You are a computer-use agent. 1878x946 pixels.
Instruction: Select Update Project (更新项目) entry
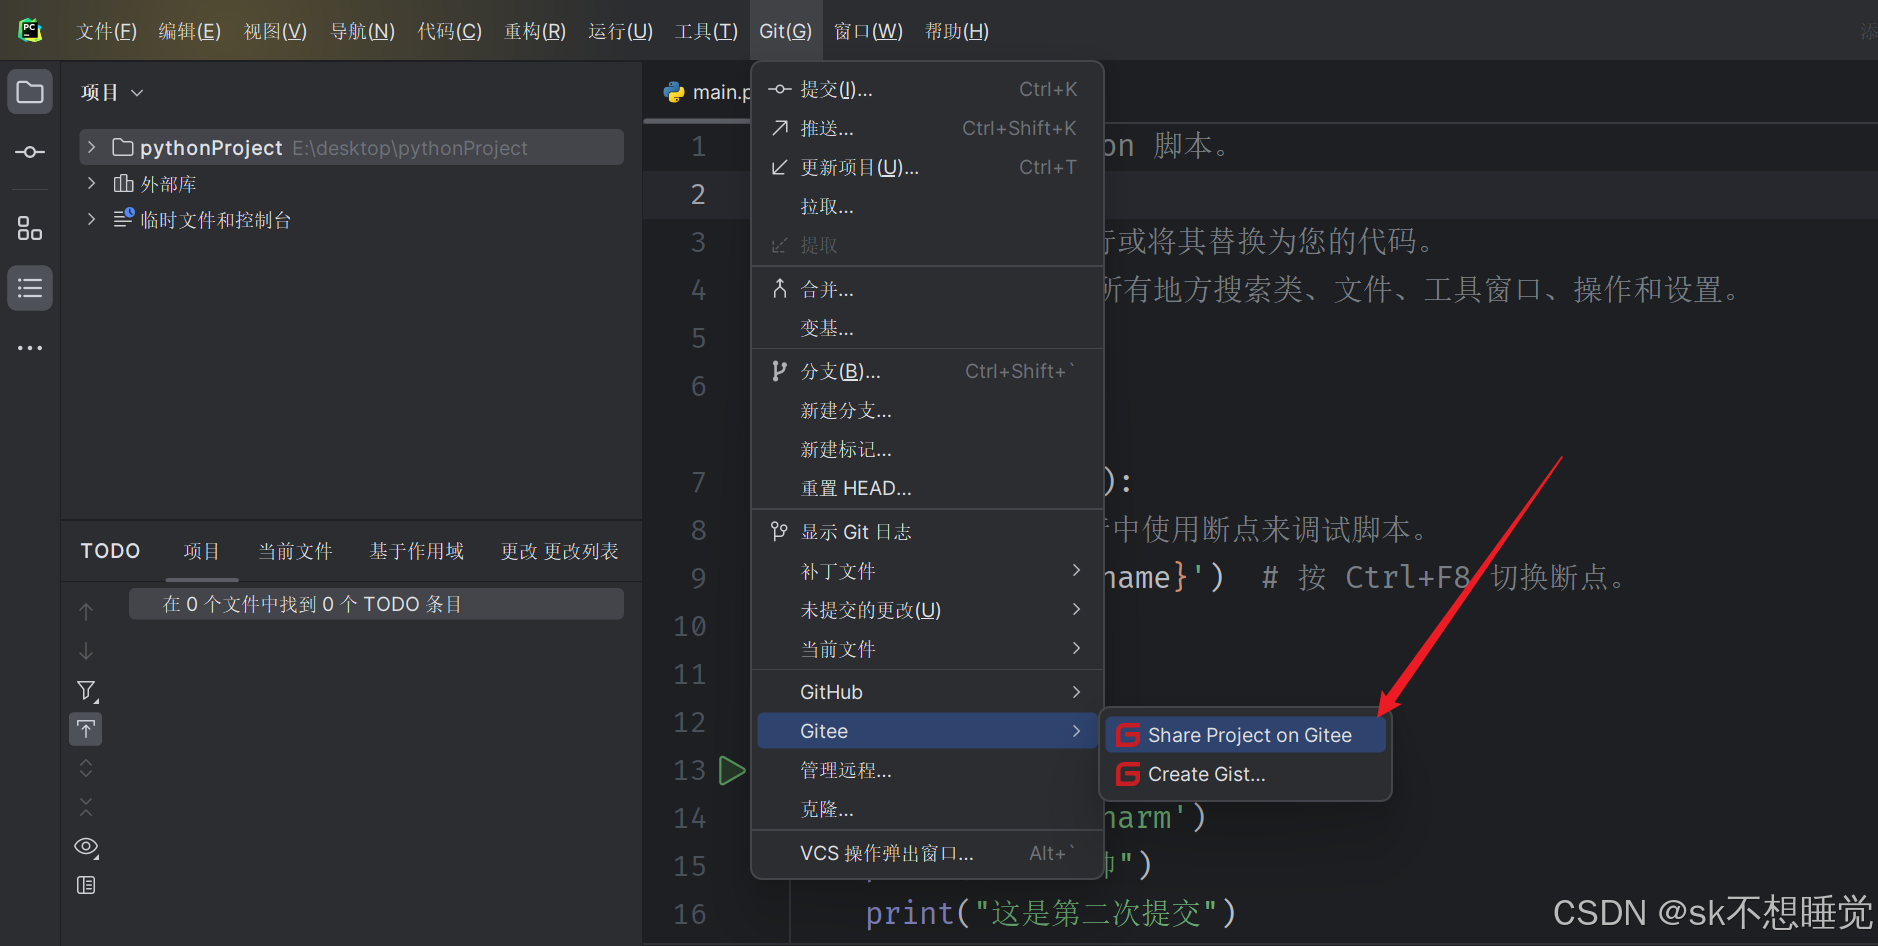coord(927,167)
